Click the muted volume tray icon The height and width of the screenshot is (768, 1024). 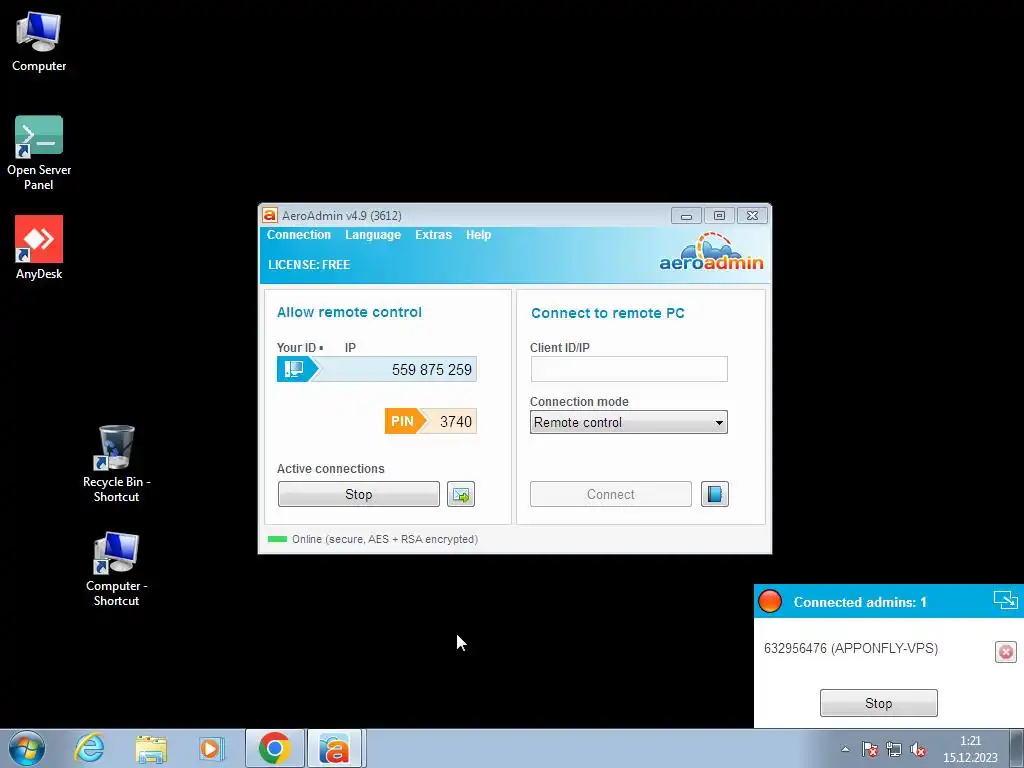(x=918, y=749)
